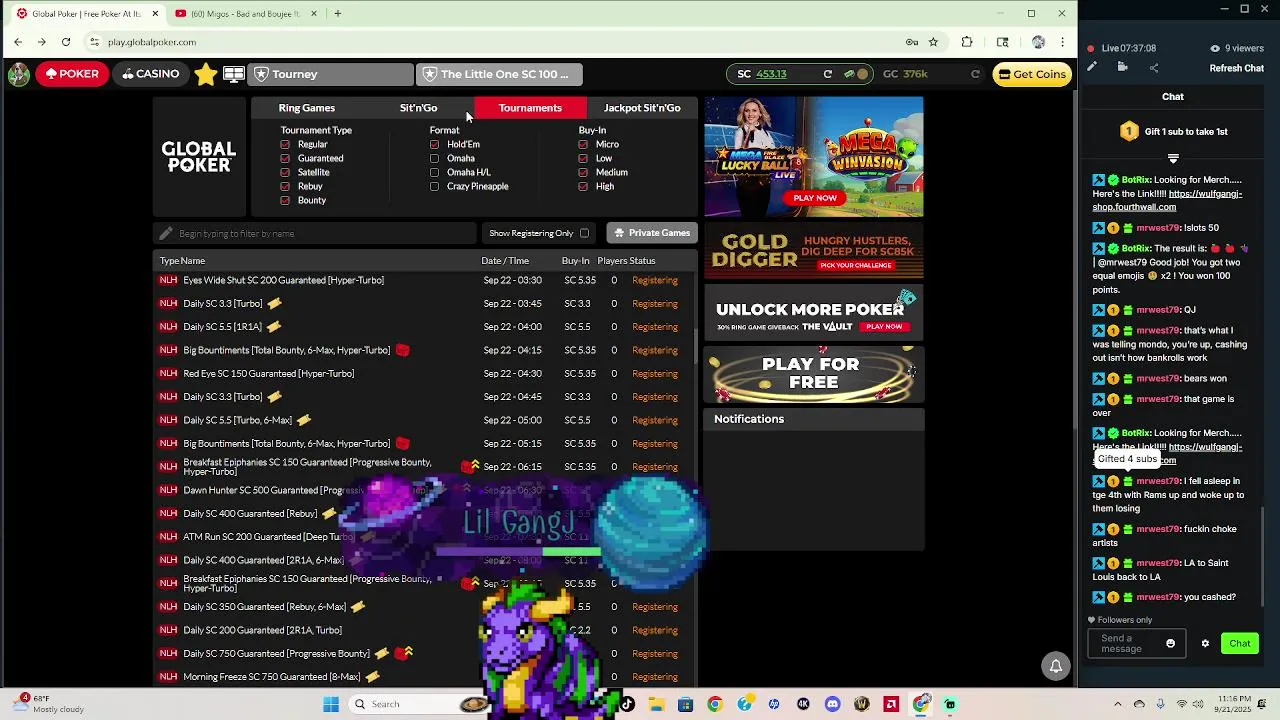Open the Ring Games tab
The image size is (1280, 720).
(306, 108)
